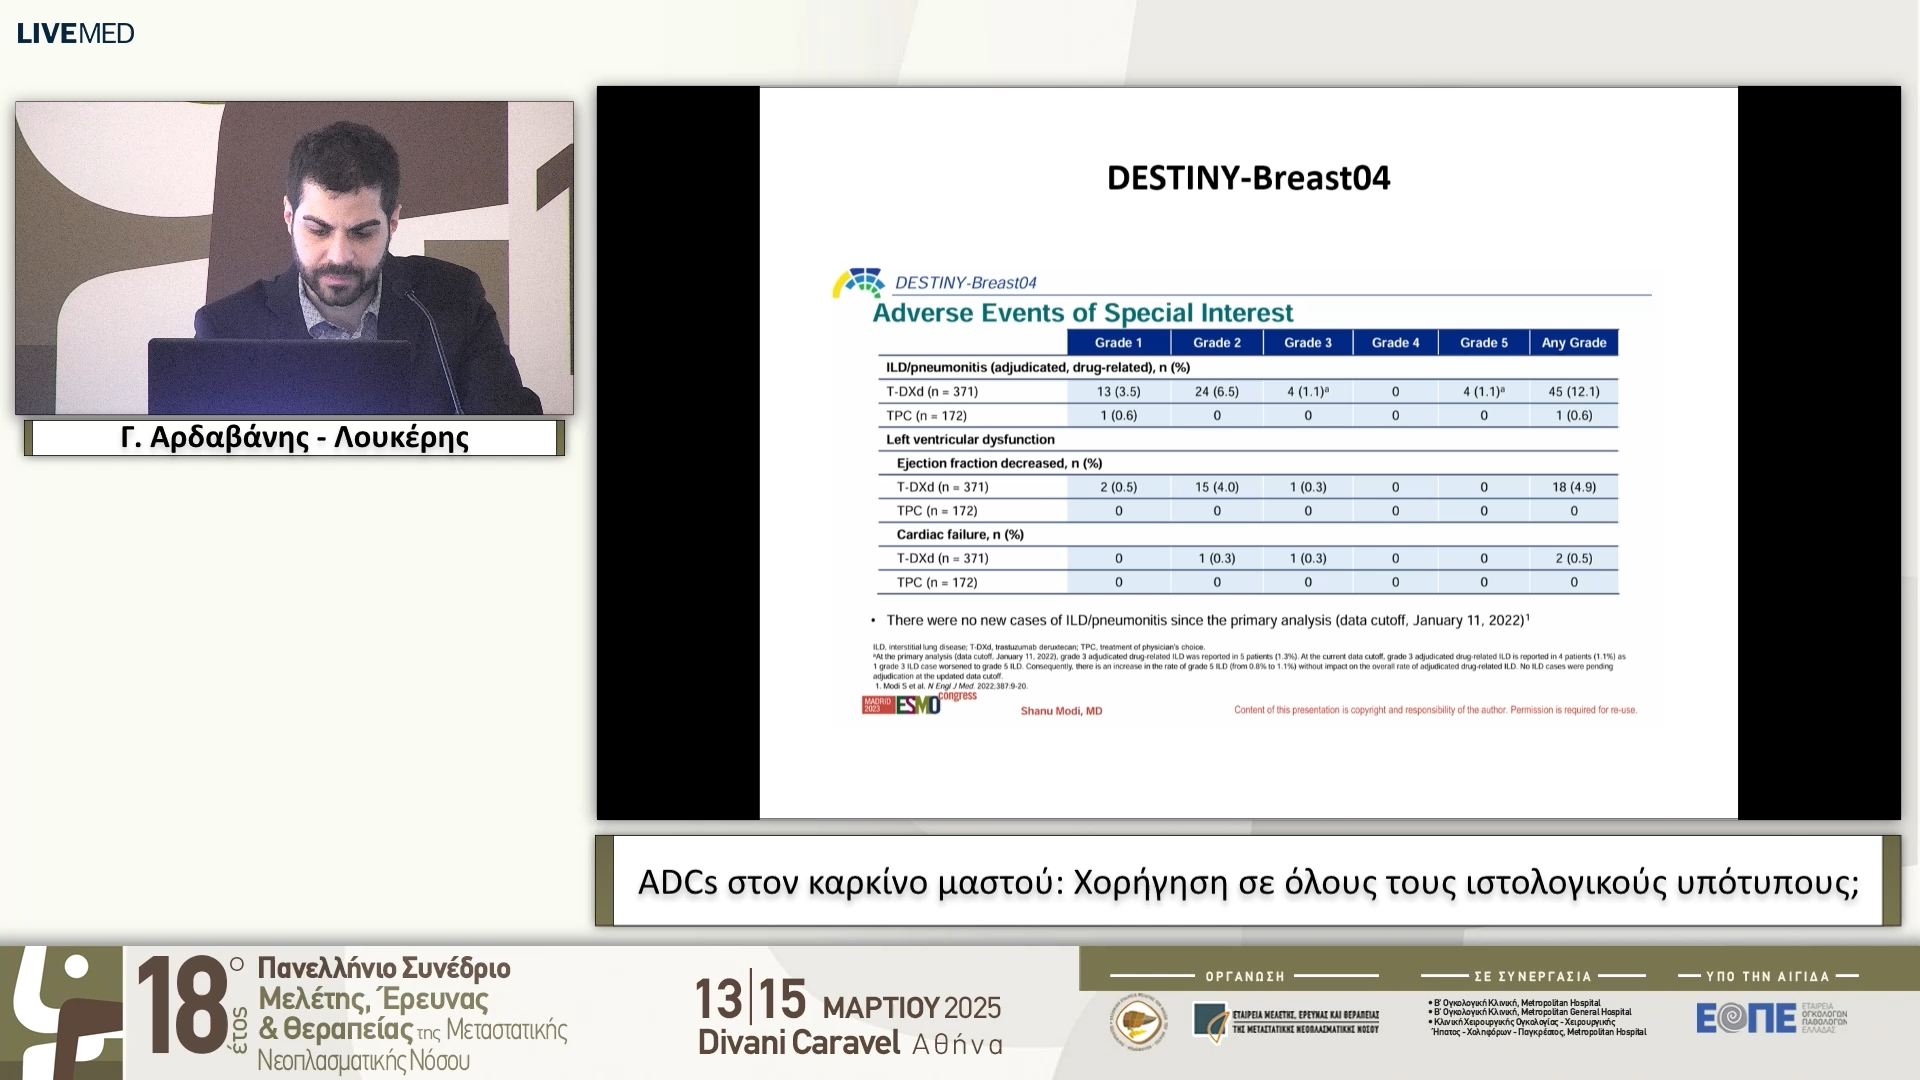This screenshot has width=1920, height=1080.
Task: Click the Grade 5 column header
Action: pos(1484,343)
